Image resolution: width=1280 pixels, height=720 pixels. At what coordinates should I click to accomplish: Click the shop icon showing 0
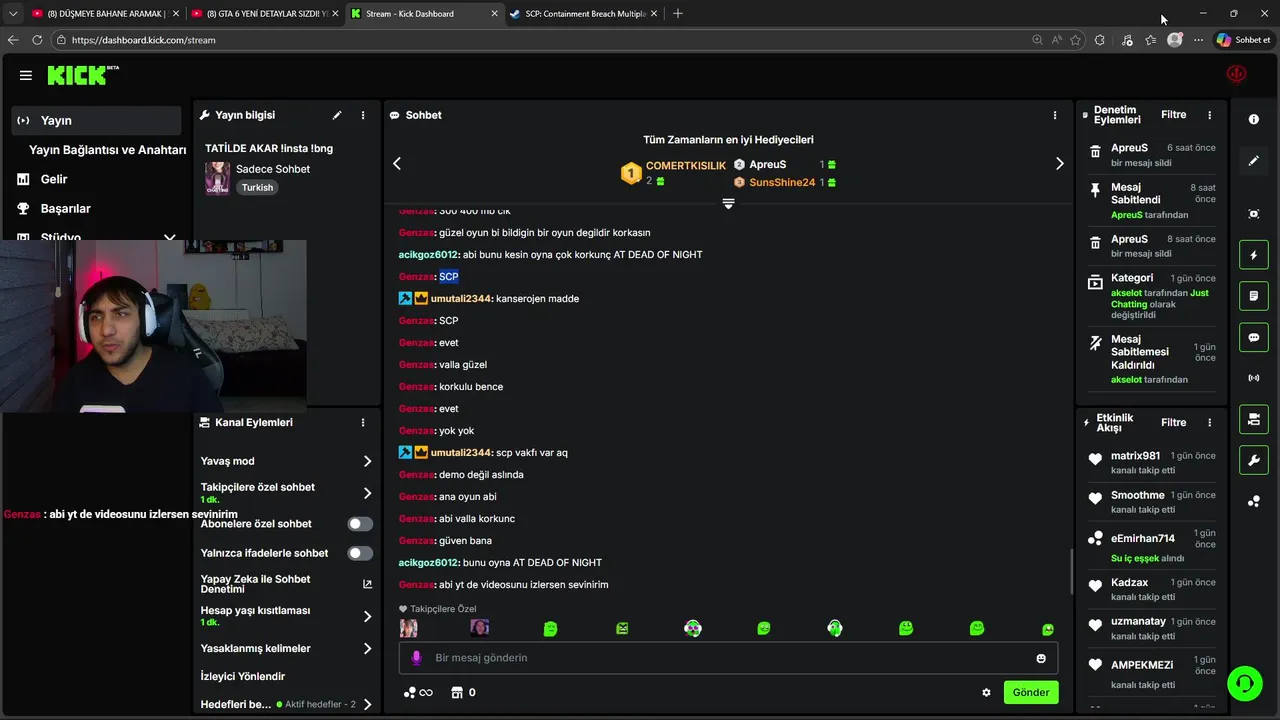[x=463, y=692]
